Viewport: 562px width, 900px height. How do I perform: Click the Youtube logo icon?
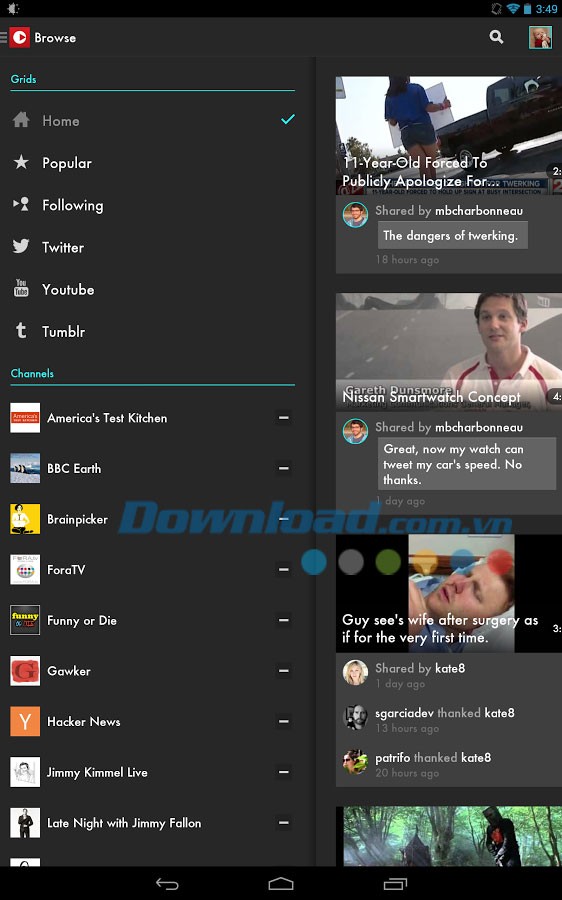21,288
